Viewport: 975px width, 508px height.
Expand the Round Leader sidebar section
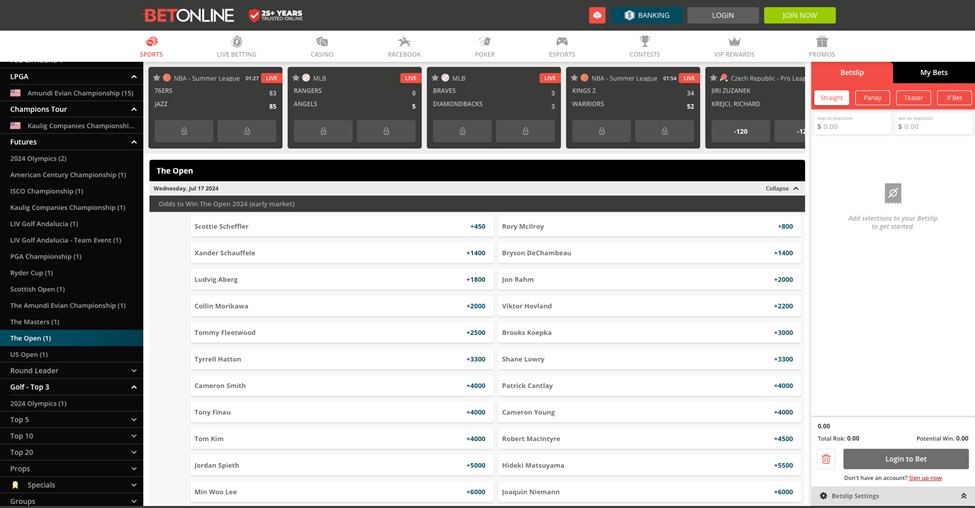click(134, 371)
